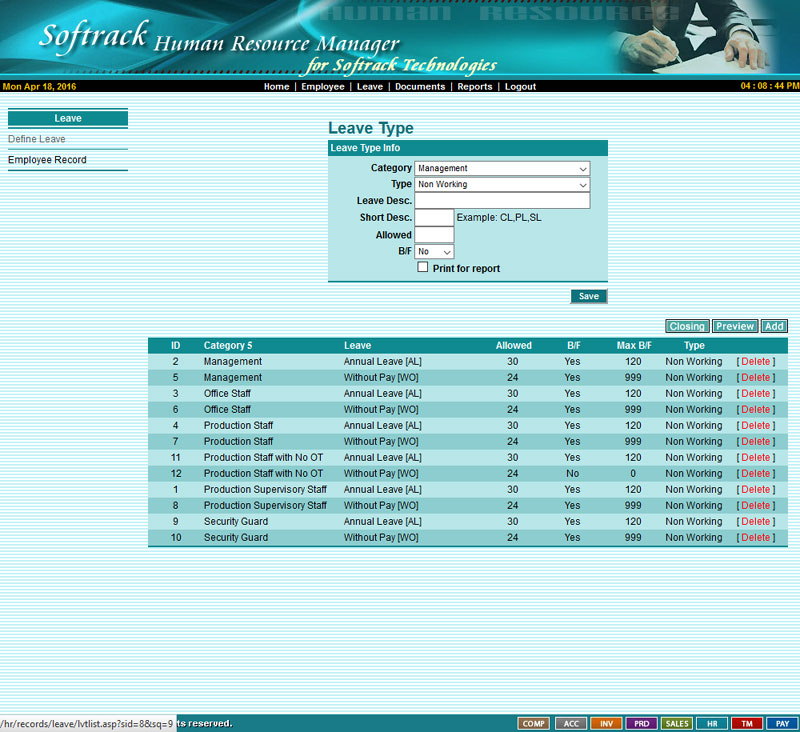Open the Reports menu
The width and height of the screenshot is (800, 732).
(474, 87)
